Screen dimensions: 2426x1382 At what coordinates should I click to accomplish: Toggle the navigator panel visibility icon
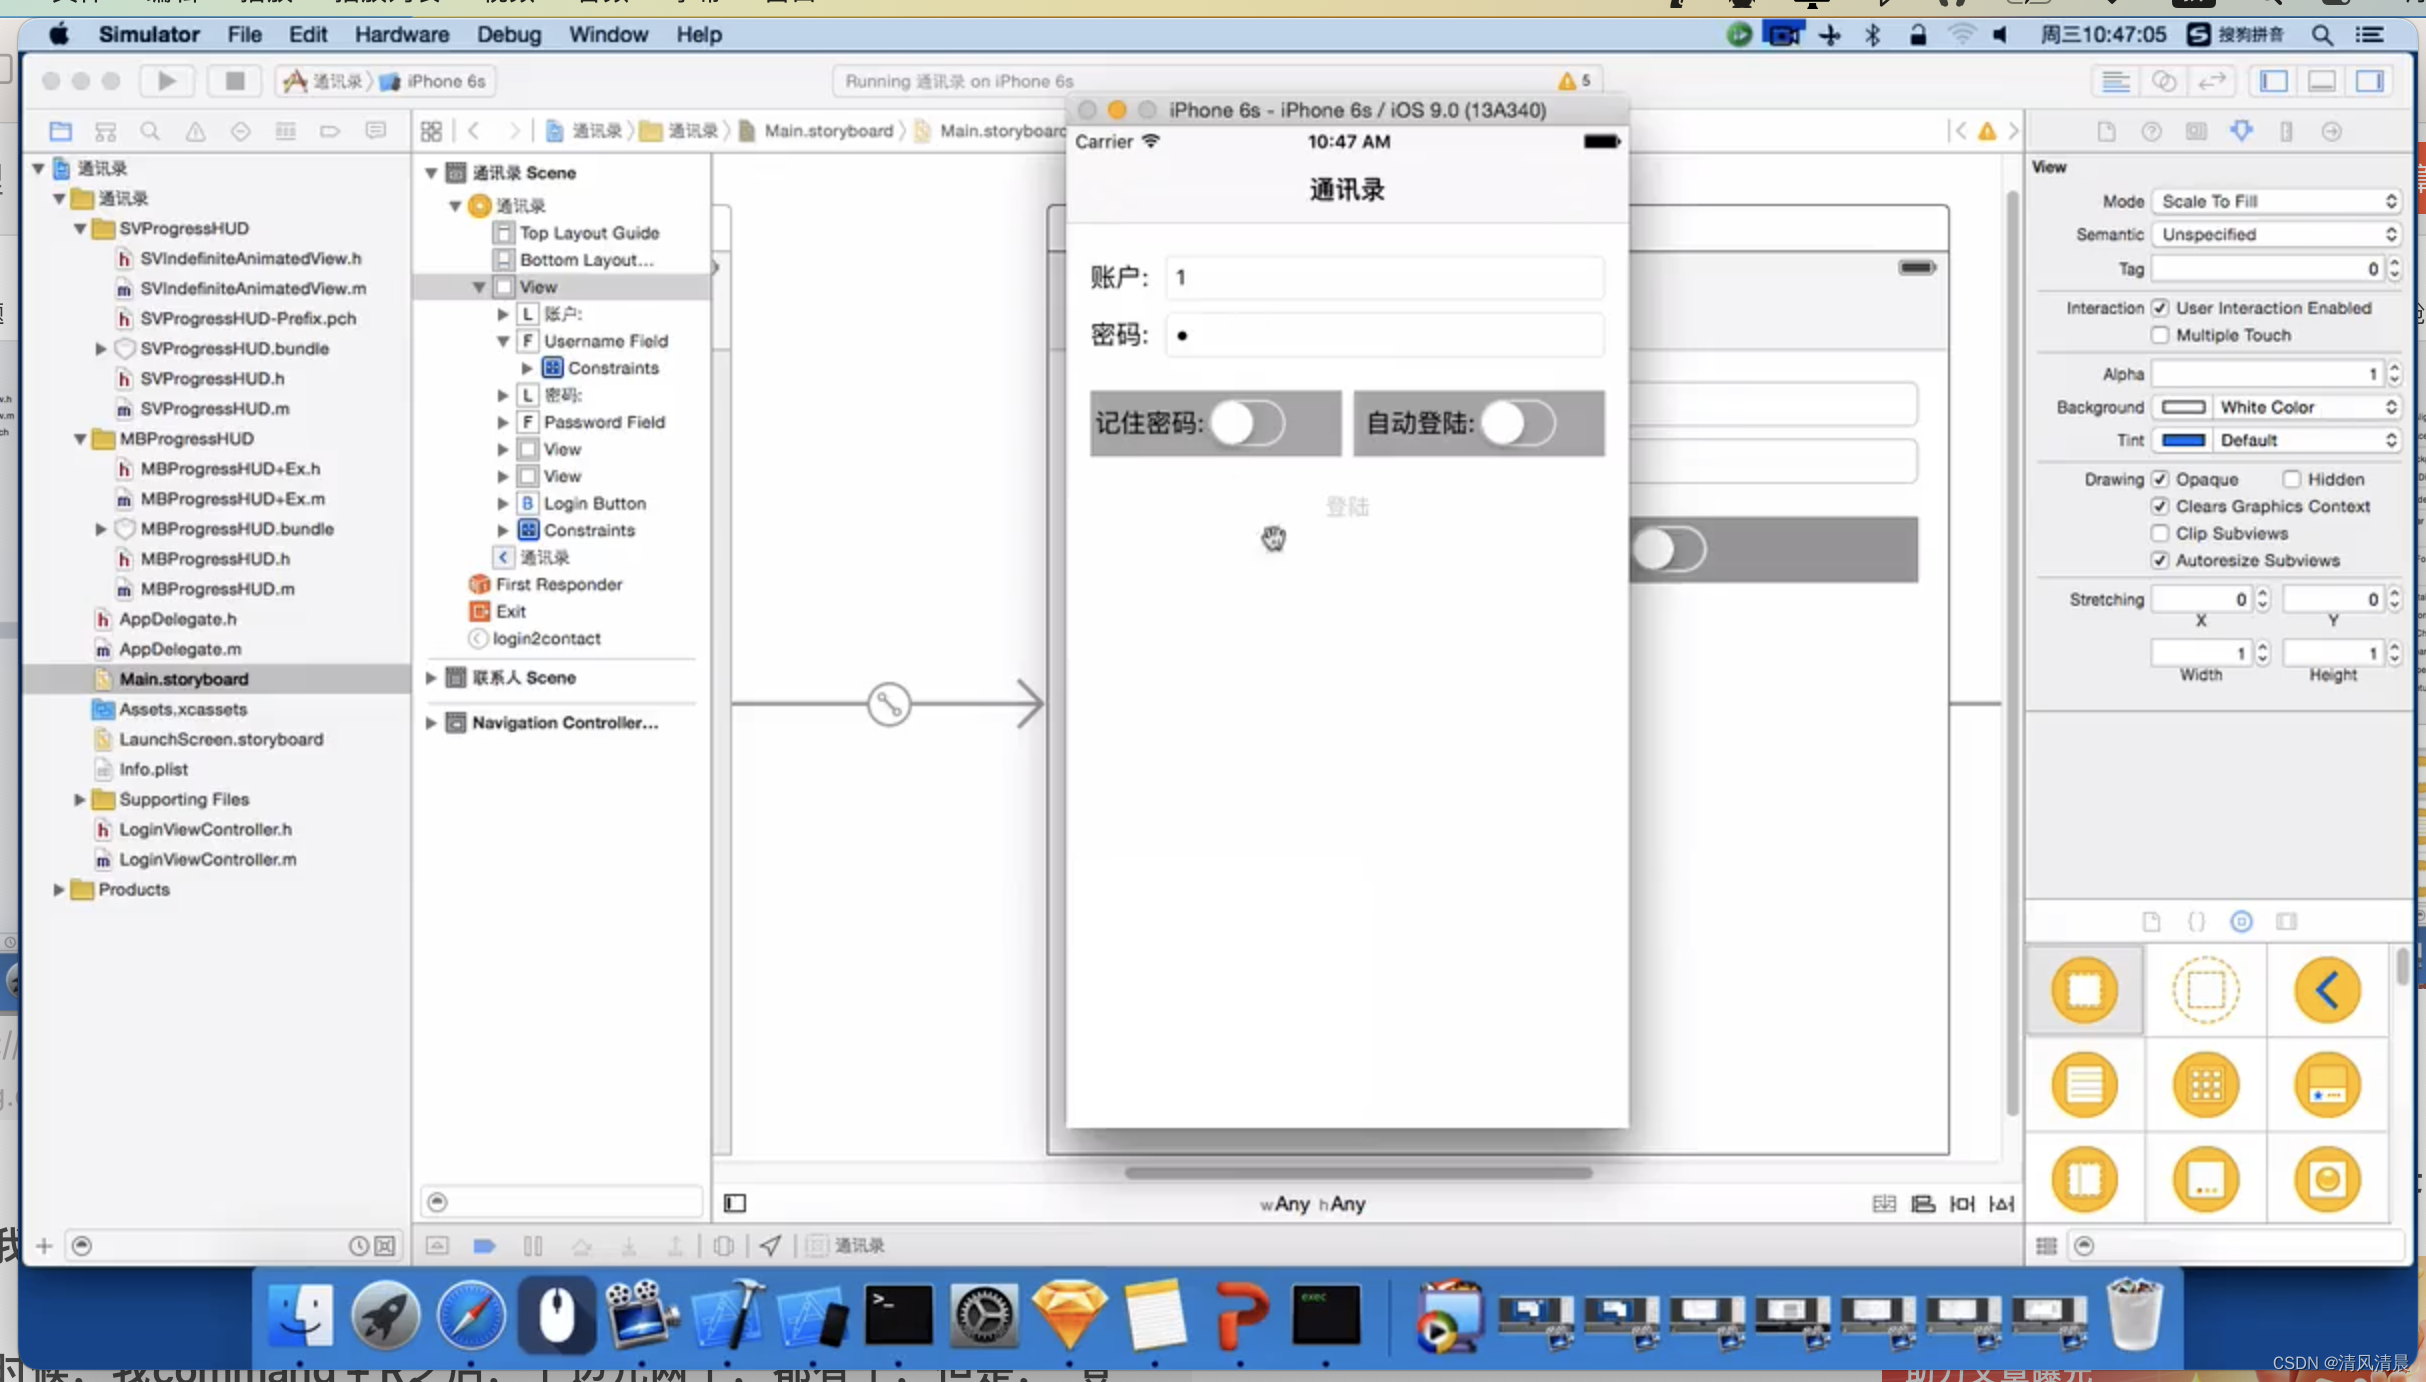[x=2273, y=81]
